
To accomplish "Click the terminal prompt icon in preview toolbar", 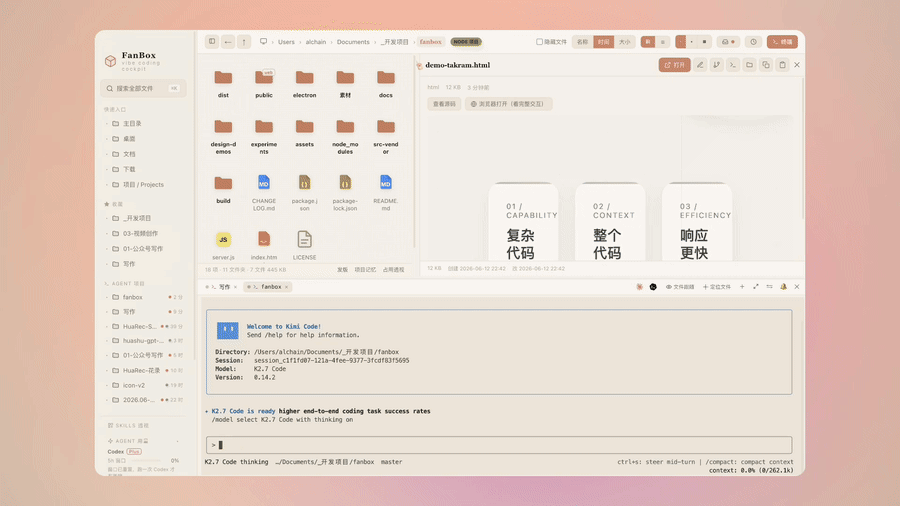I will [x=733, y=65].
